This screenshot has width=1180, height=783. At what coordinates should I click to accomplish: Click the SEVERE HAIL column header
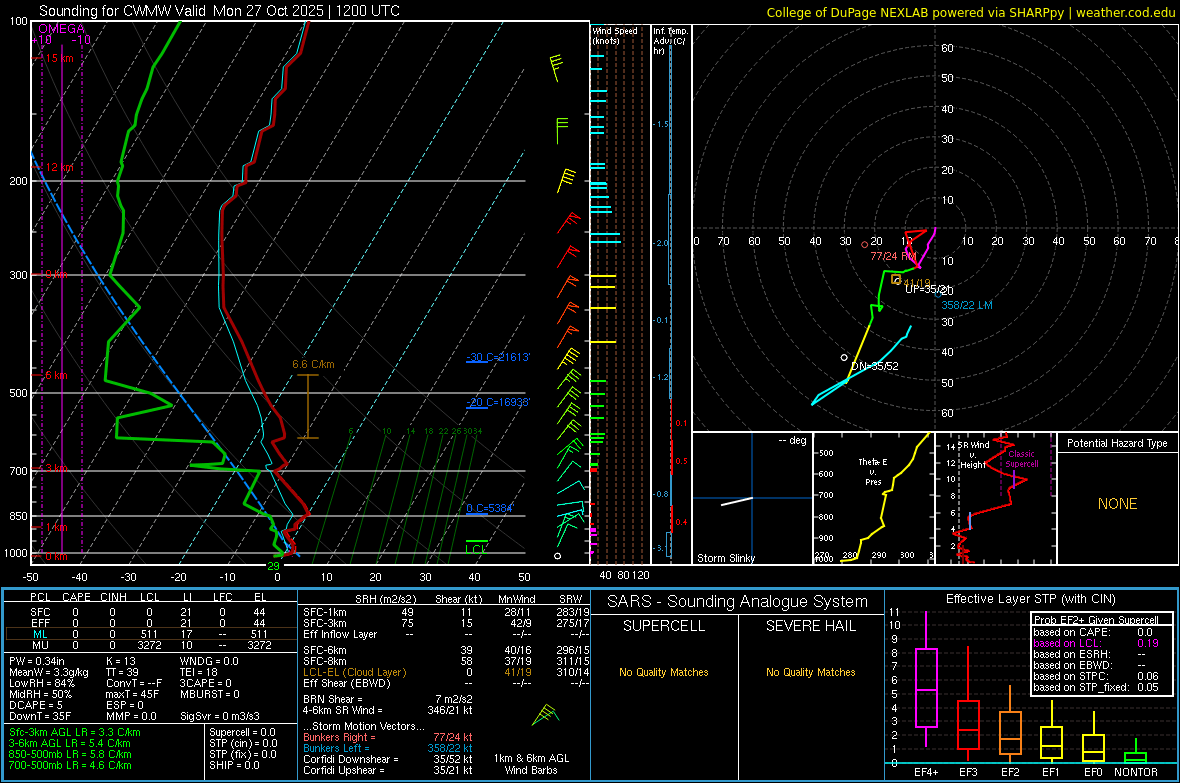(x=810, y=626)
